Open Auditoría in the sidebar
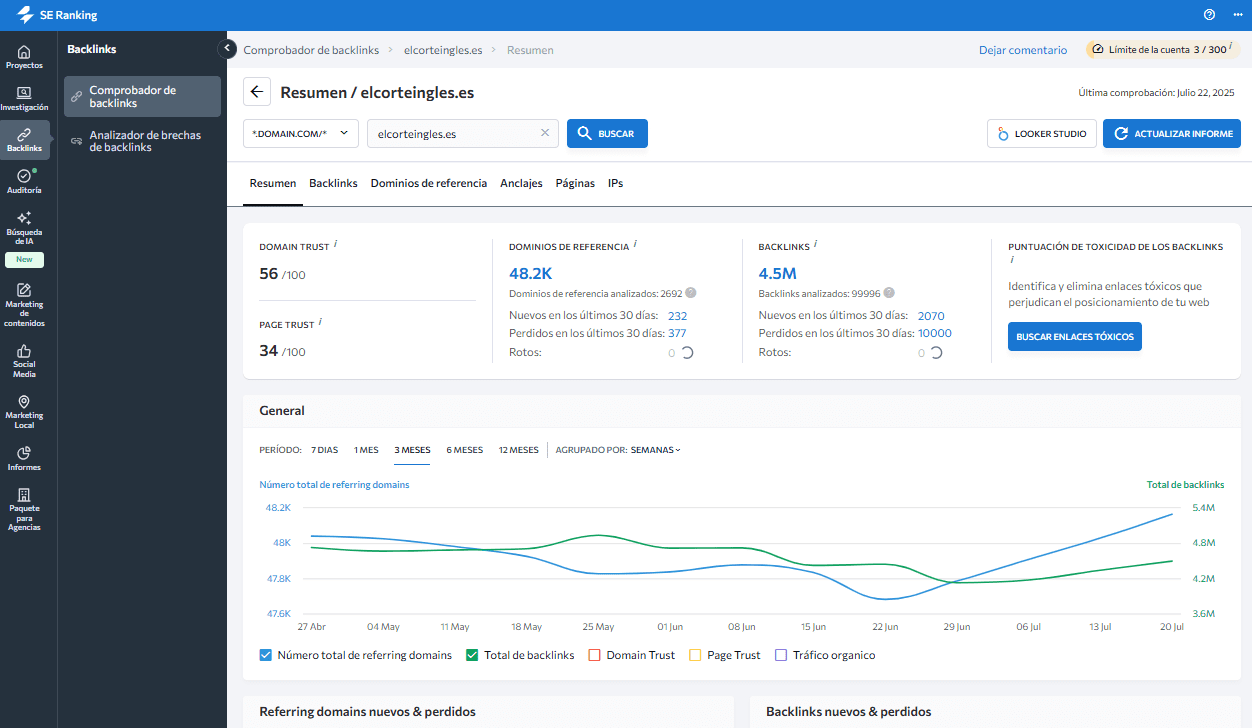 (x=24, y=181)
